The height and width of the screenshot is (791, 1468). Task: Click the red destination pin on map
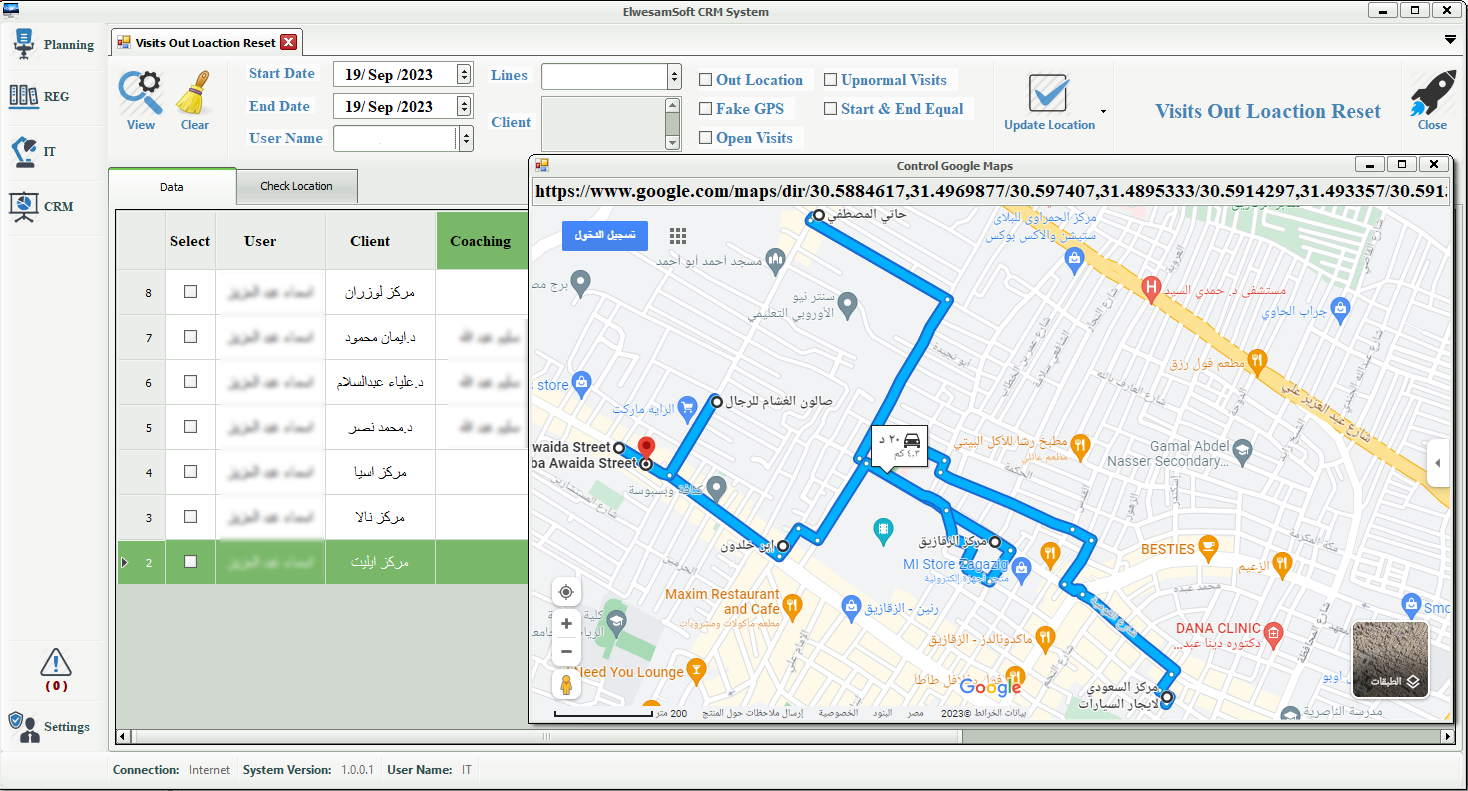[646, 449]
